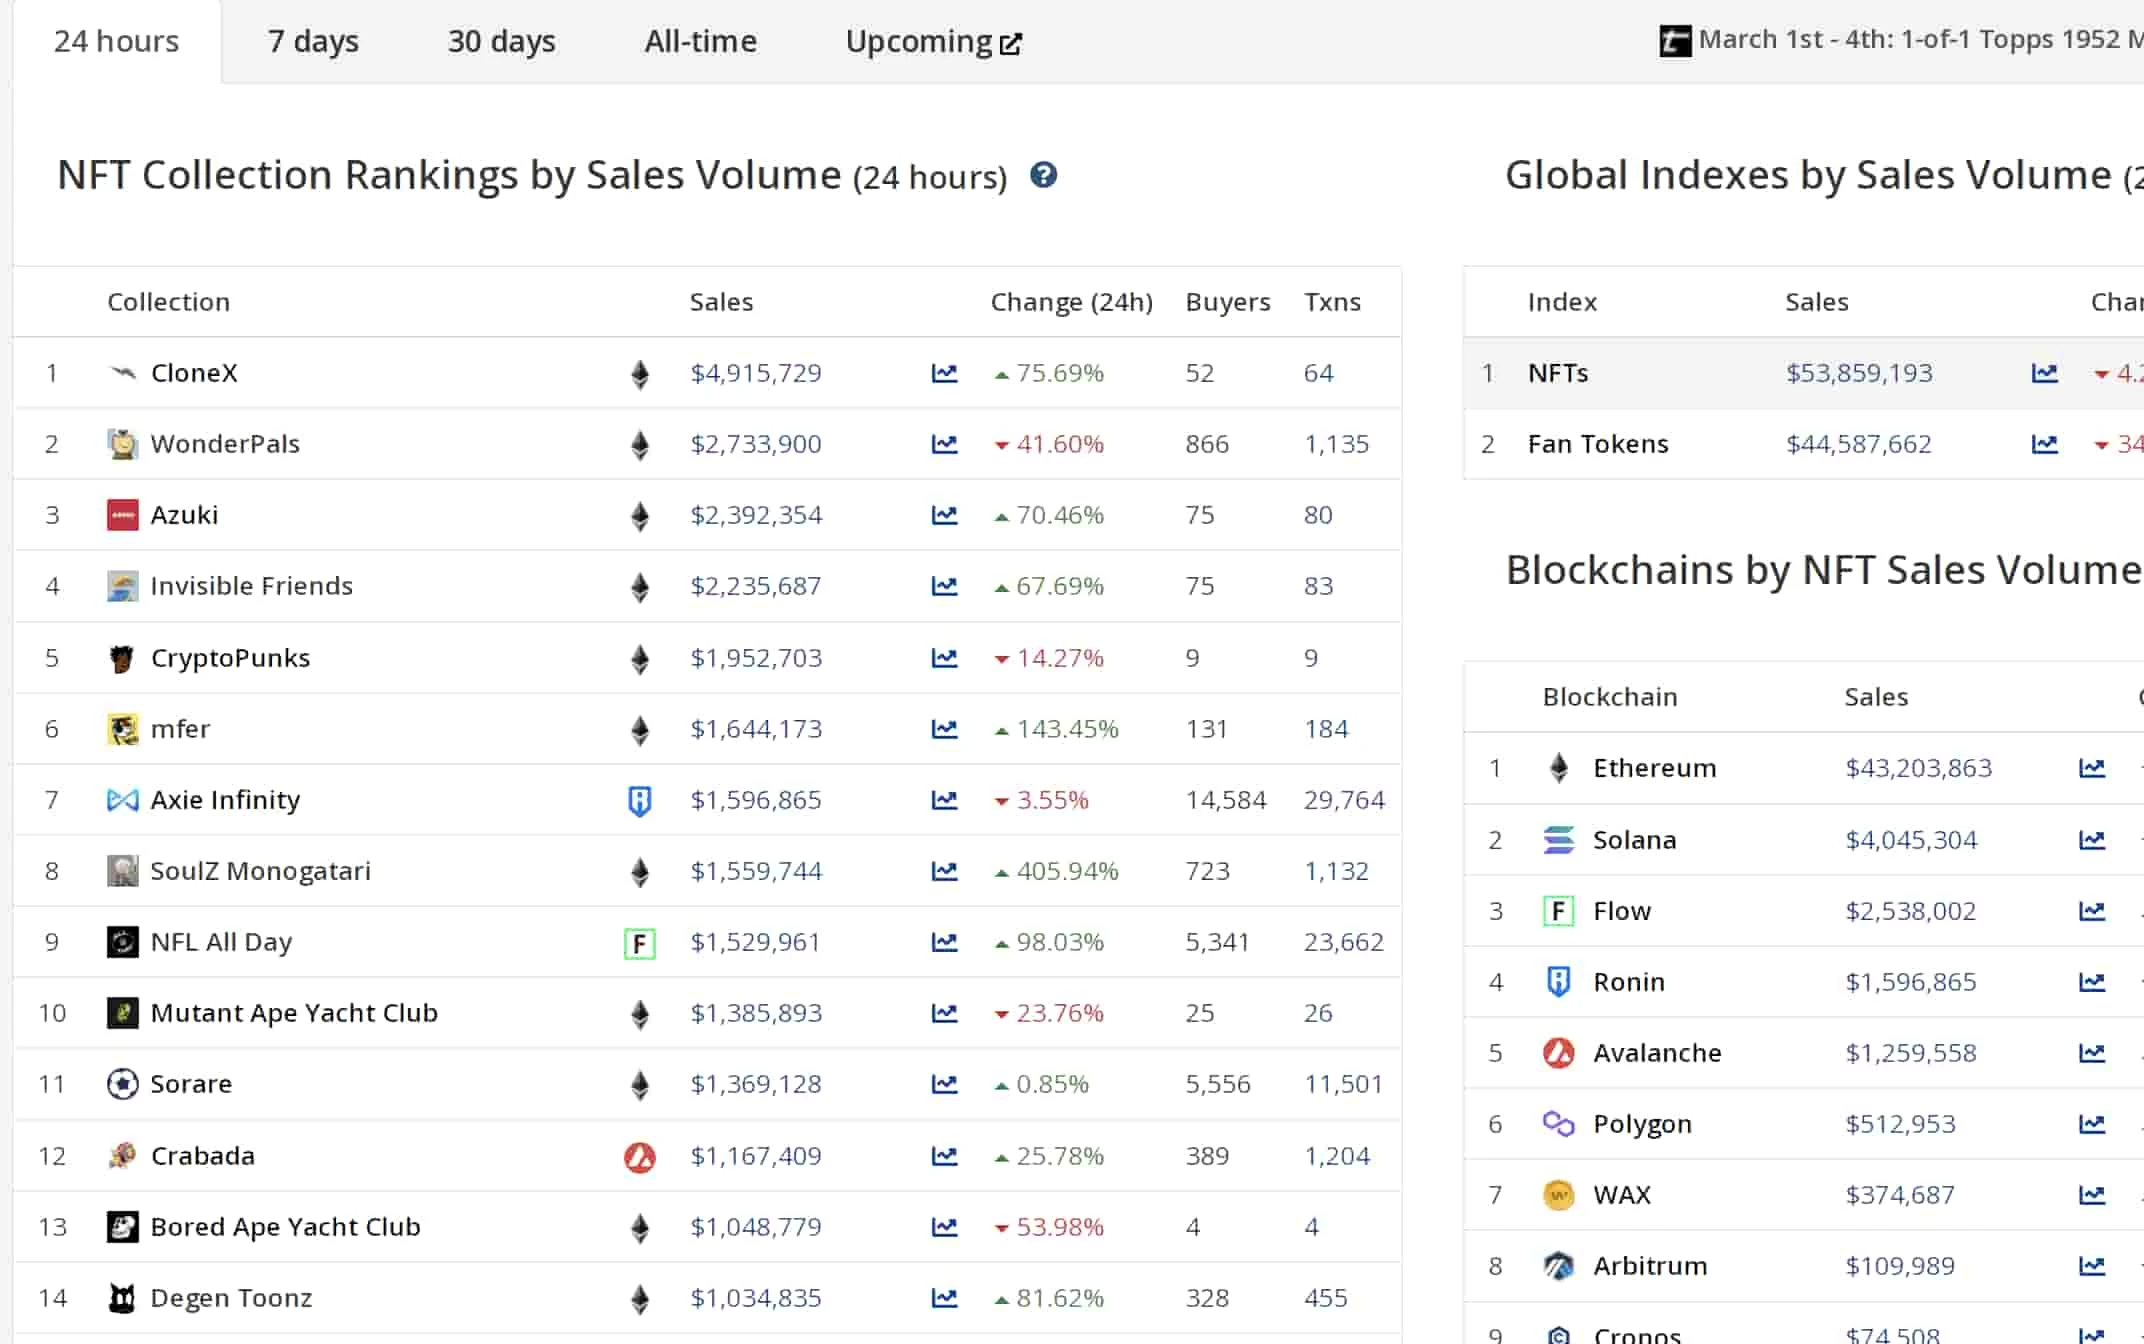Switch to the 7 days tab
Screen dimensions: 2144x1344
pyautogui.click(x=313, y=41)
